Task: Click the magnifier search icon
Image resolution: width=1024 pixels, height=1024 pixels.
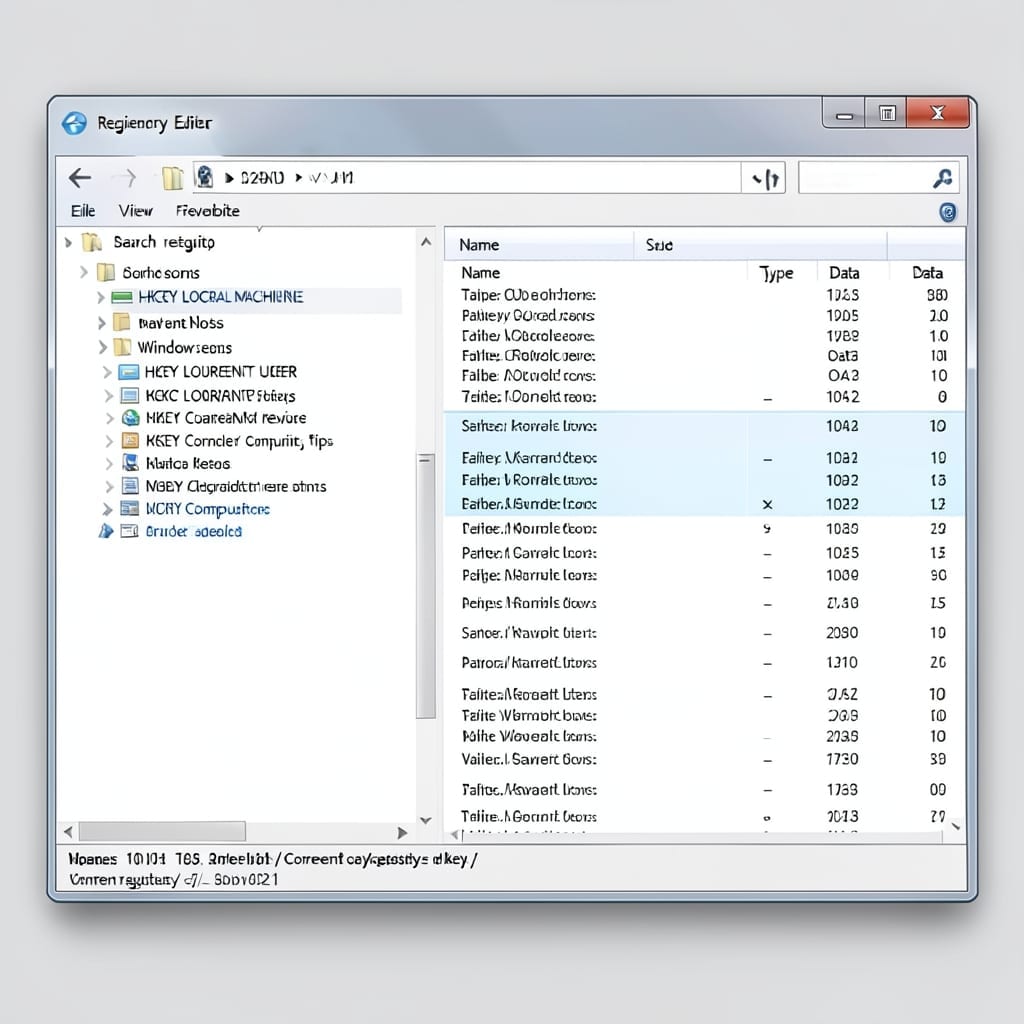Action: [x=942, y=178]
